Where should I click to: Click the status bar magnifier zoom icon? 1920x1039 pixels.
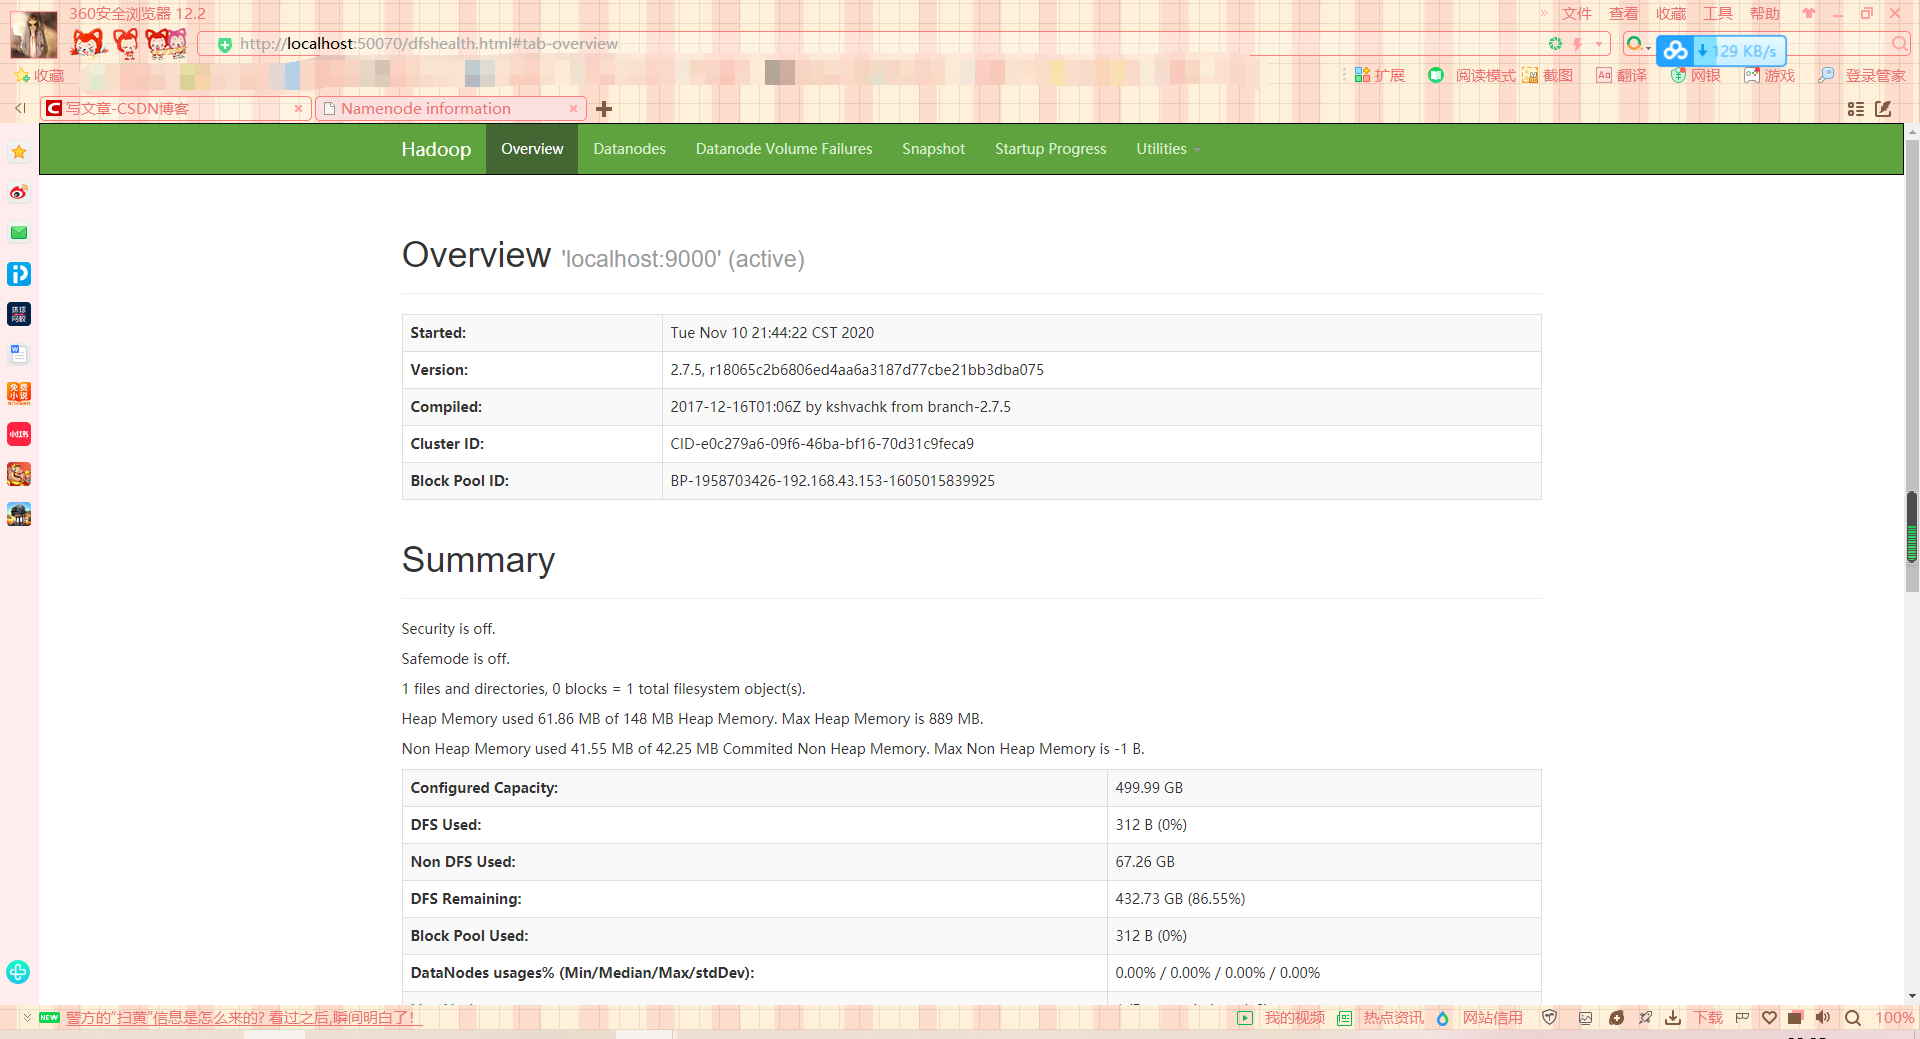[1853, 1017]
